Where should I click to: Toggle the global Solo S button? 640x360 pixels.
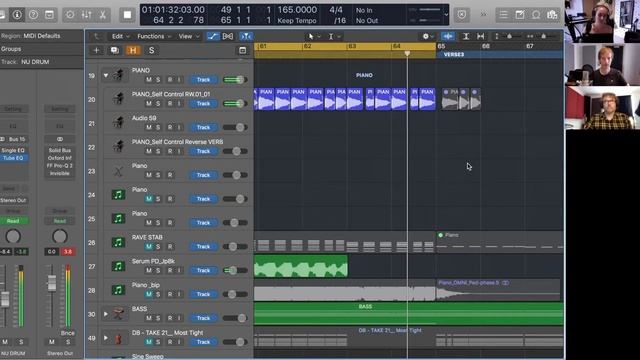pos(151,50)
